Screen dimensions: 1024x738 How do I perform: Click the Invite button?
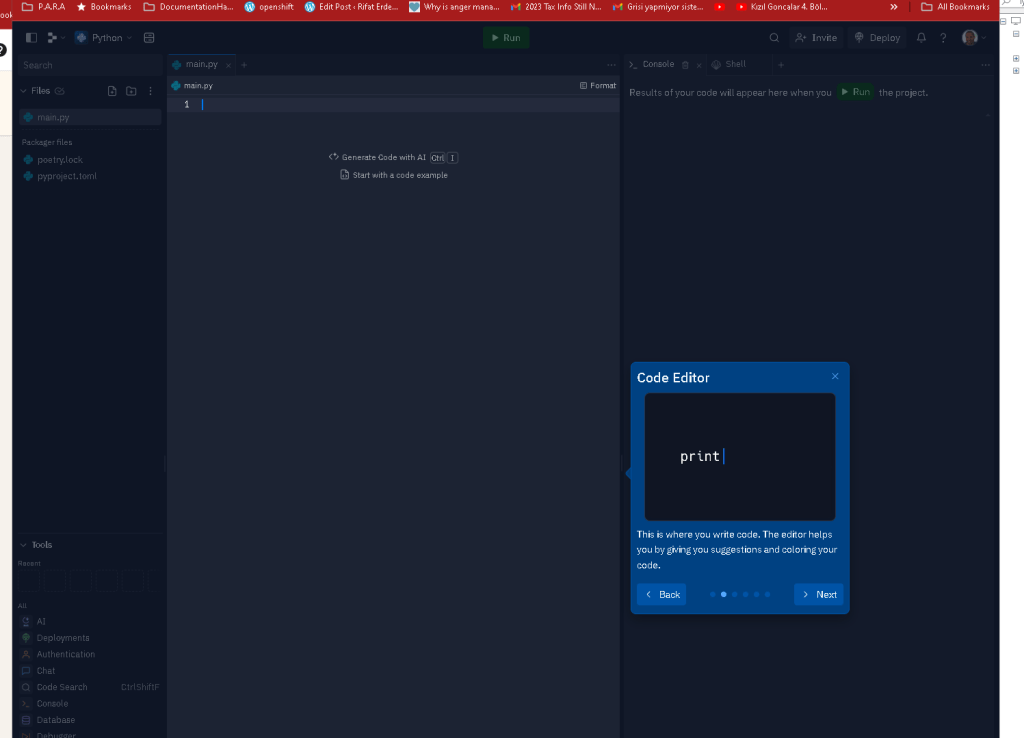click(x=816, y=38)
